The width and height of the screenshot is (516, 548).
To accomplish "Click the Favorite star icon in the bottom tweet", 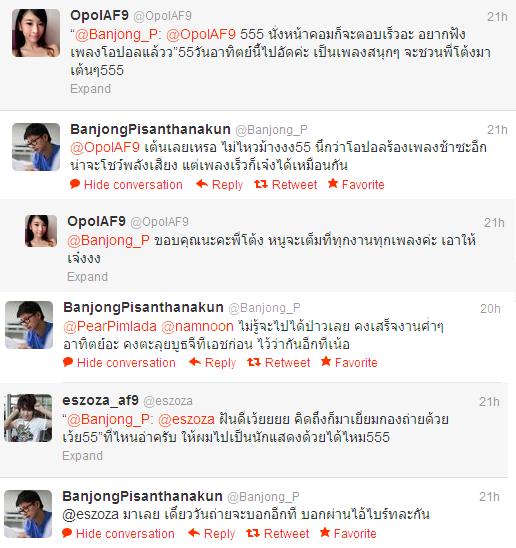I will click(x=325, y=532).
